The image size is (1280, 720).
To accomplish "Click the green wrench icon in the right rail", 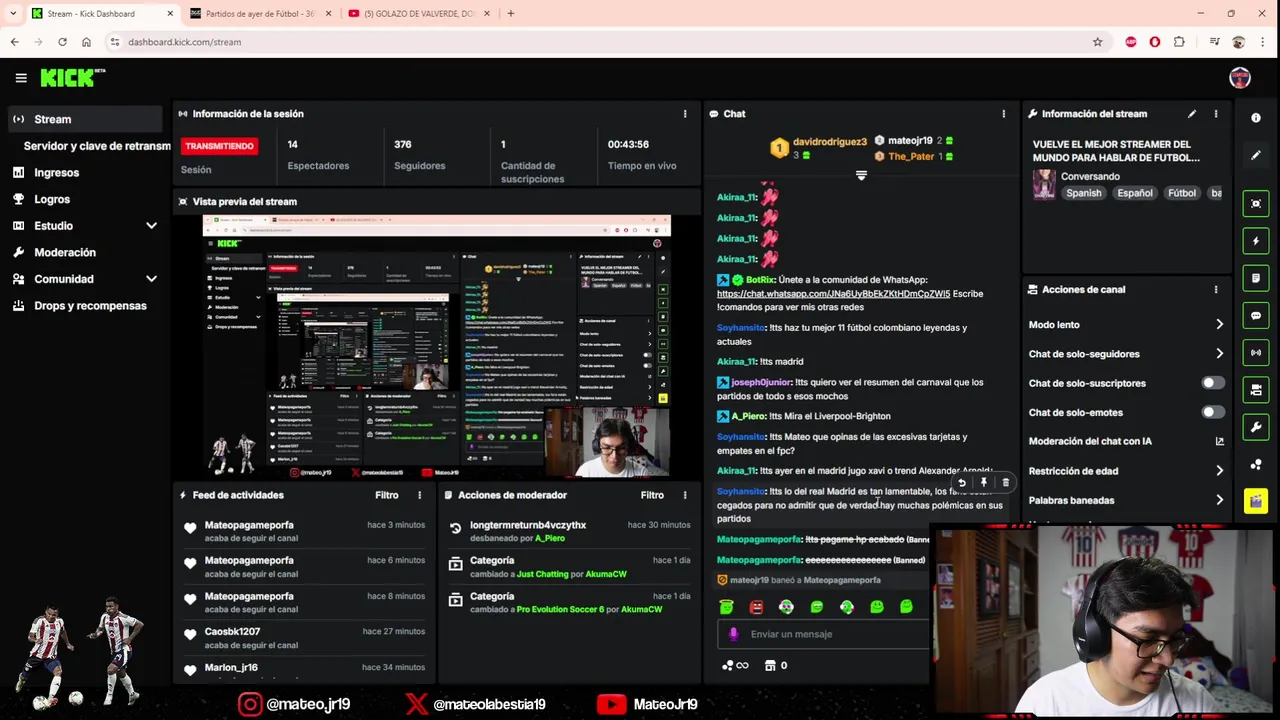I will [1256, 427].
